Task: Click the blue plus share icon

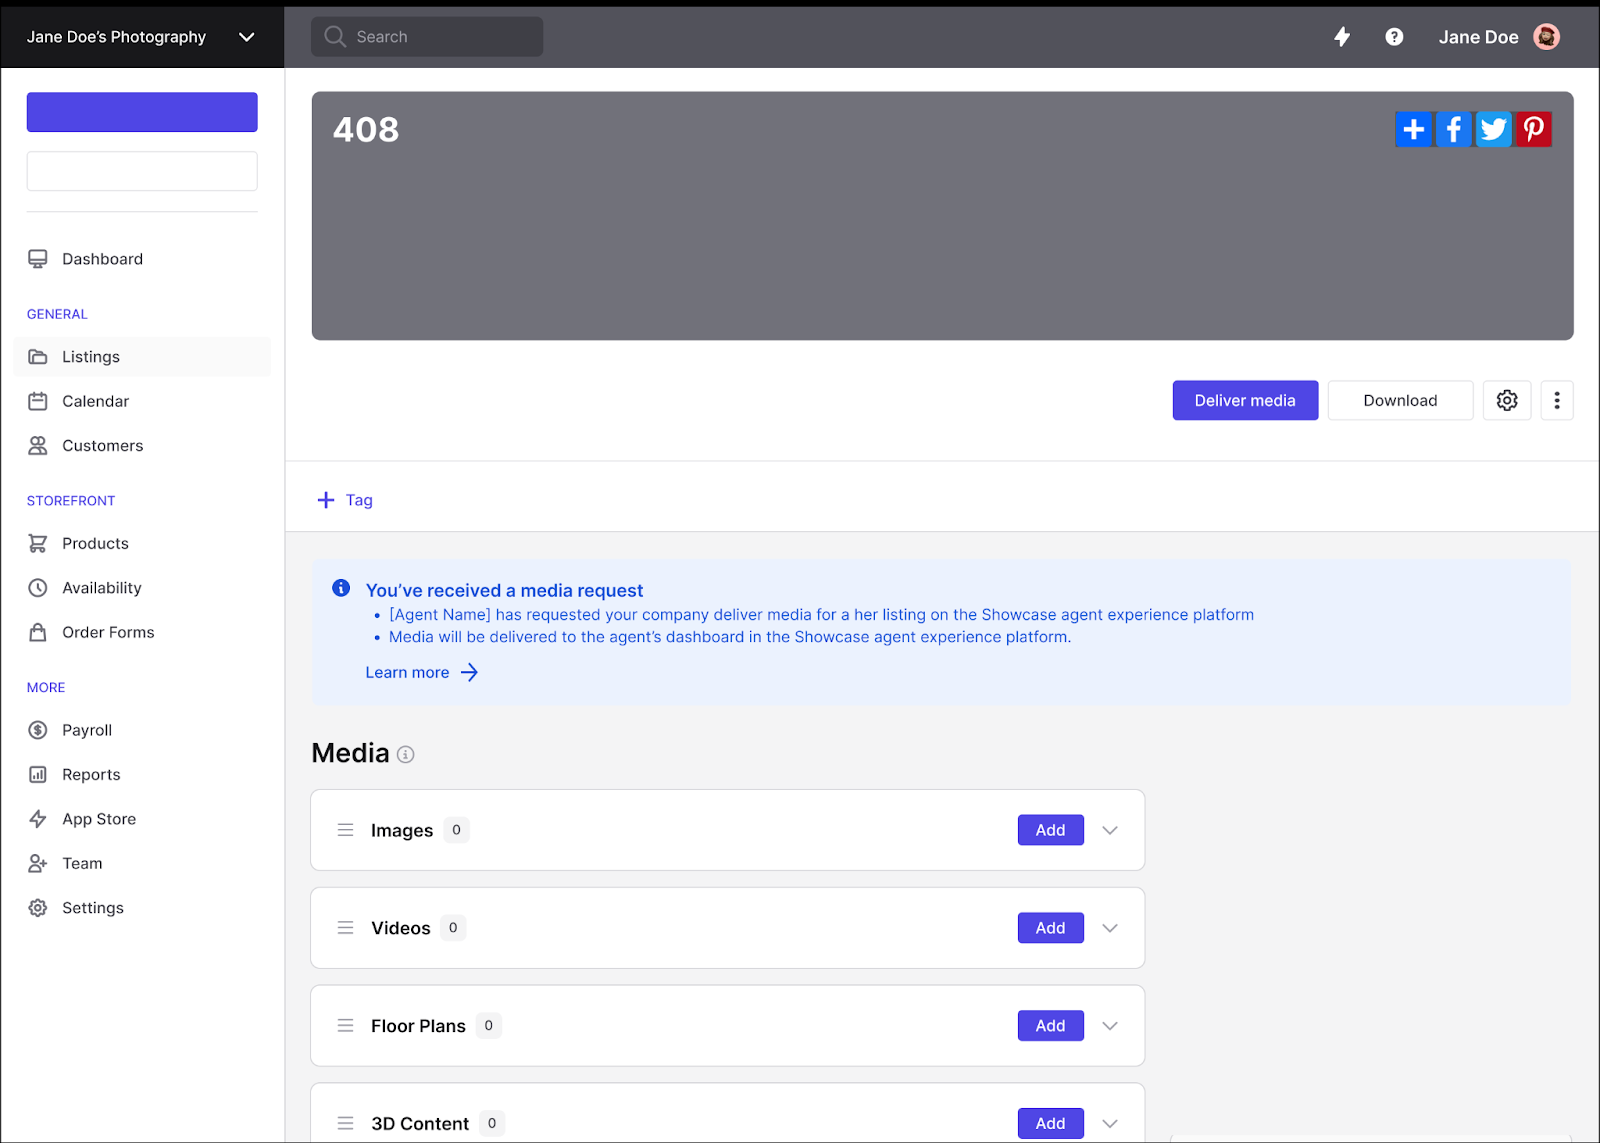Action: (x=1414, y=129)
